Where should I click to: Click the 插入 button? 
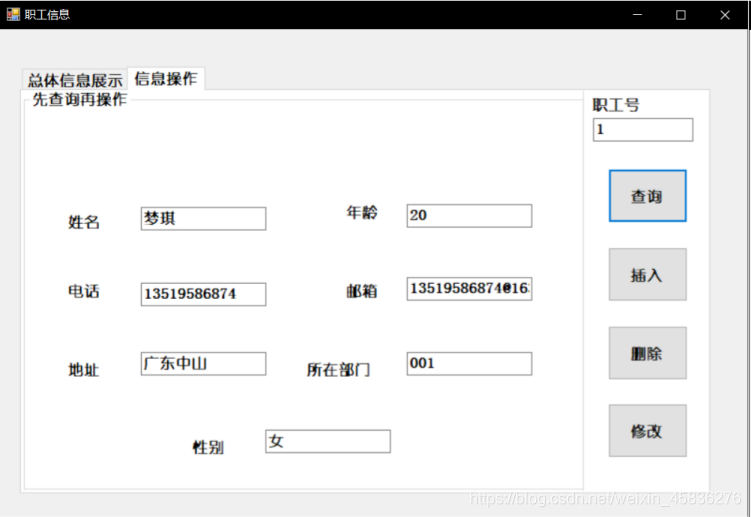(648, 275)
